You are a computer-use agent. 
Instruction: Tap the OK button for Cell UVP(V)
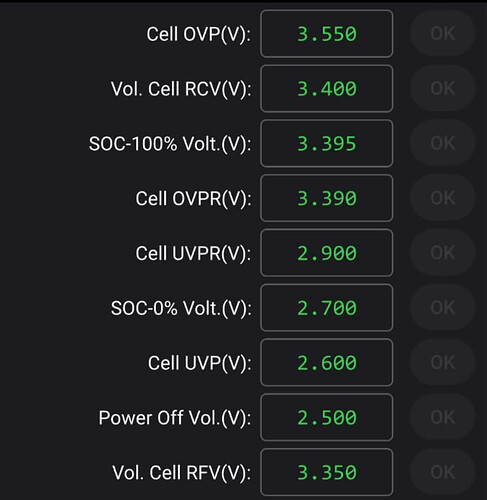click(x=442, y=362)
